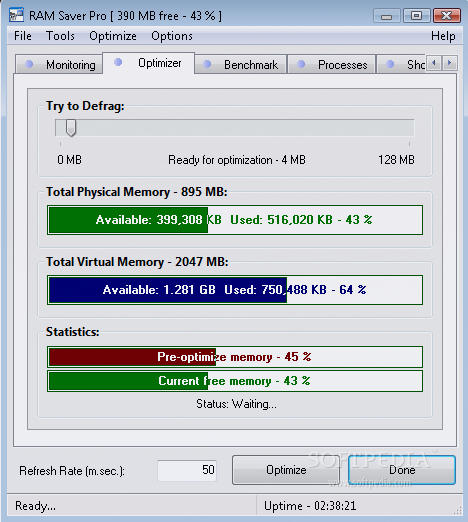Screen dimensions: 468x522
Task: Click the '0 MB' slider minimum label
Action: (x=69, y=160)
